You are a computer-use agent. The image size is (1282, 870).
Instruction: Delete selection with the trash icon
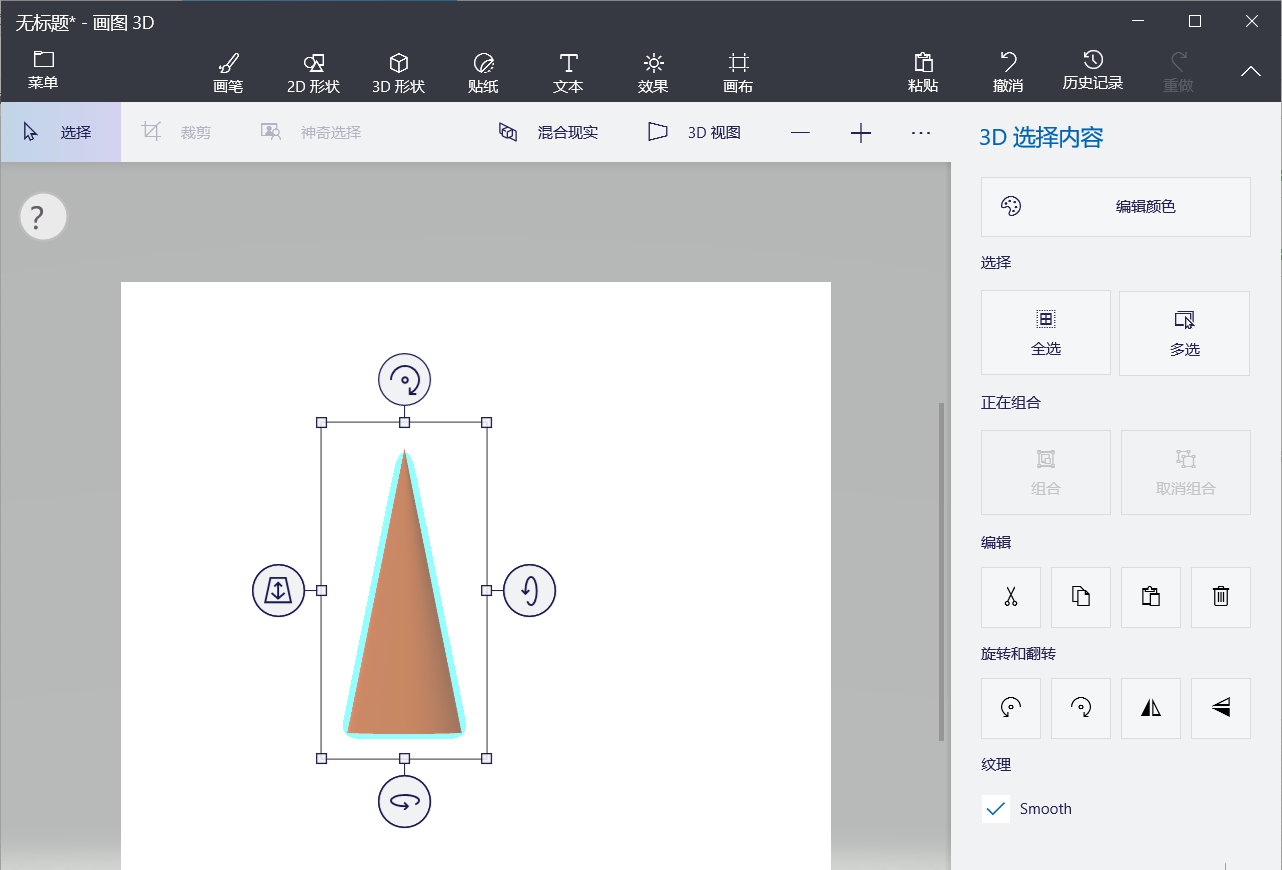tap(1221, 597)
